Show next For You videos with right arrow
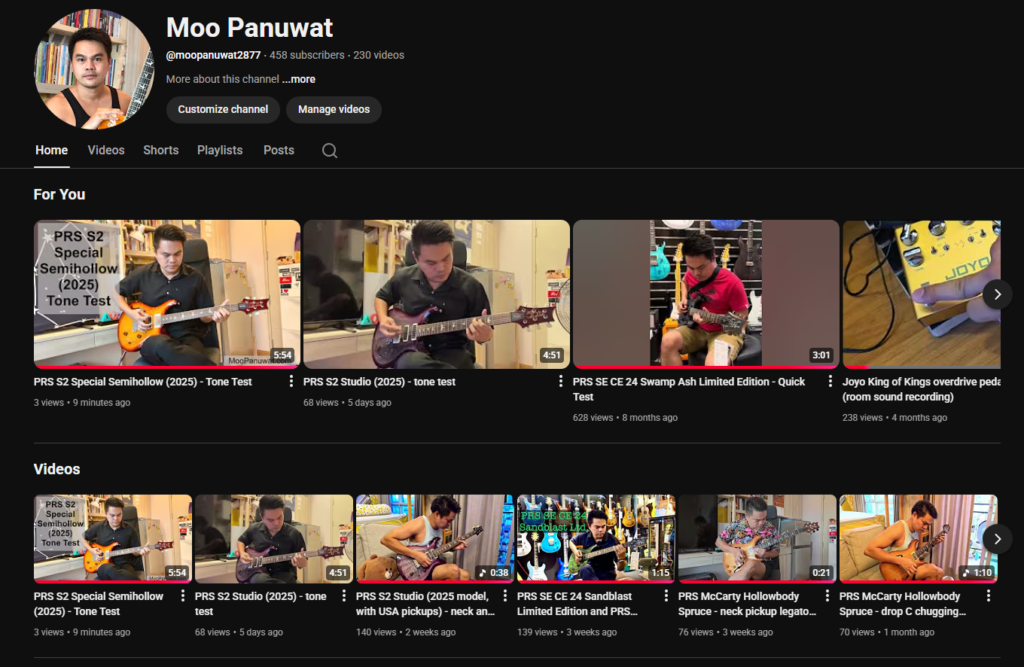Screen dimensions: 1024x667 [x=997, y=295]
